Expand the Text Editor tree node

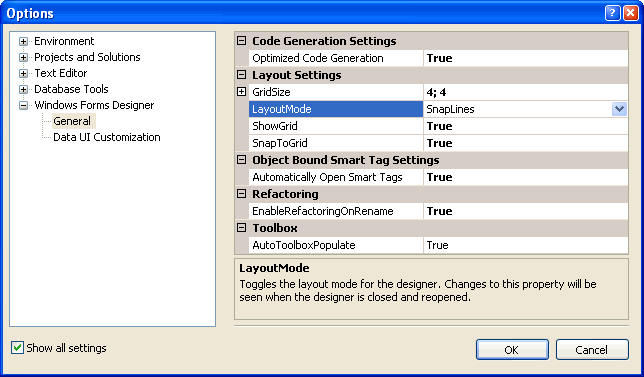pyautogui.click(x=23, y=74)
